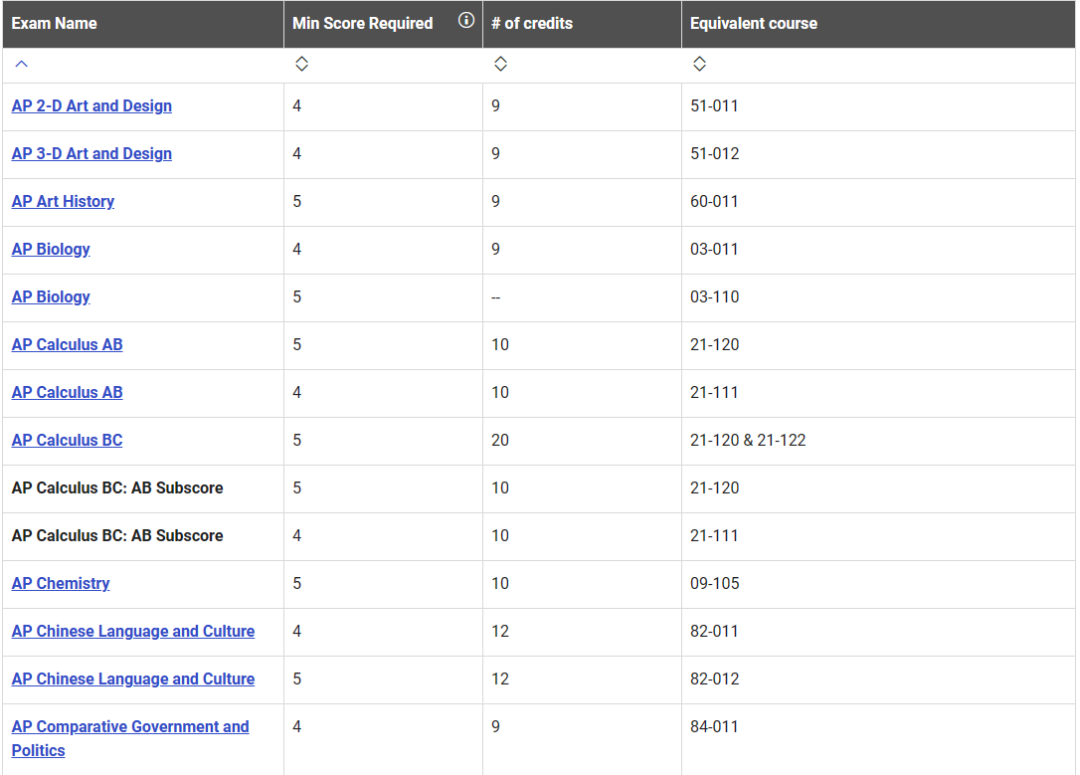Image resolution: width=1080 pixels, height=775 pixels.
Task: Open AP Biology link in the 03-011 row
Action: click(x=51, y=249)
